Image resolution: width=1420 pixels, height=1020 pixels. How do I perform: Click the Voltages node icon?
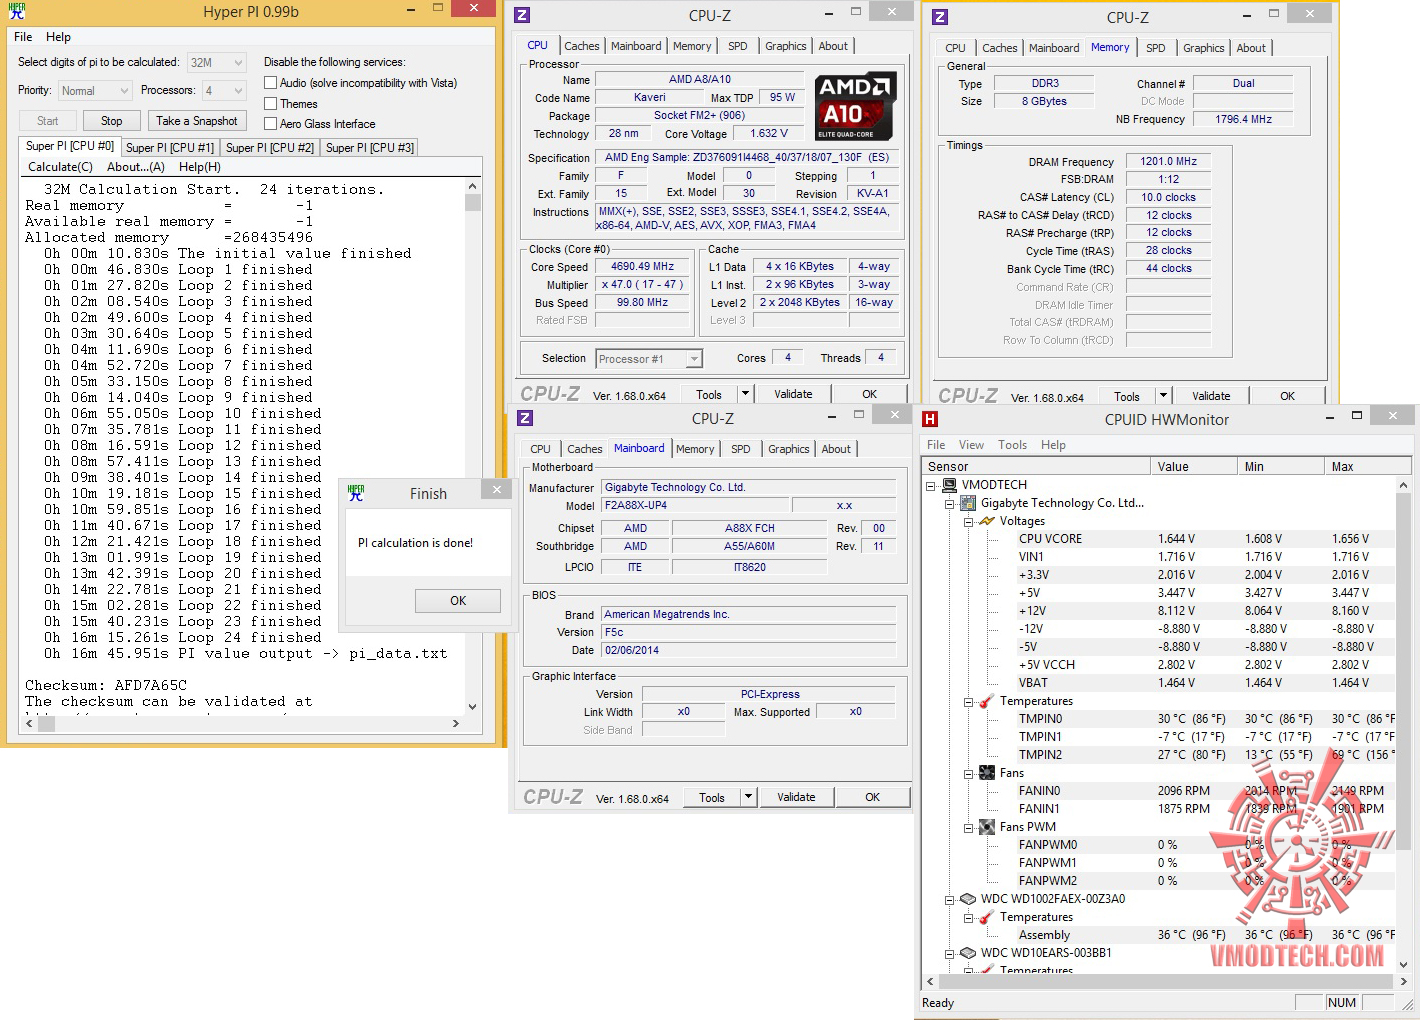click(x=987, y=521)
